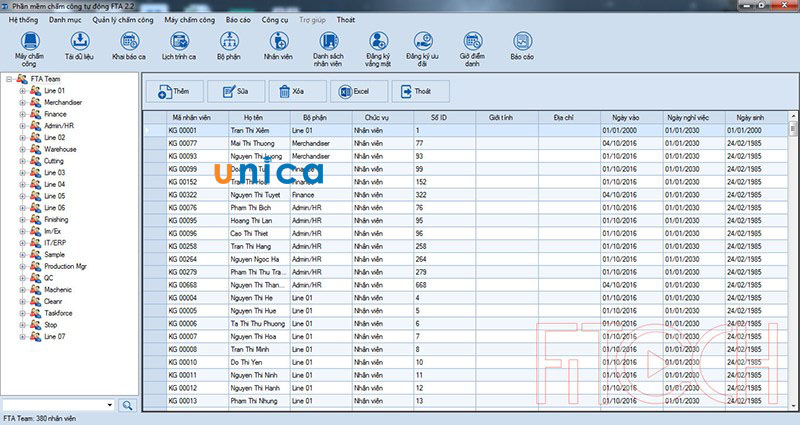Open the Máy chấm công menu
Image resolution: width=800 pixels, height=425 pixels.
pos(190,20)
